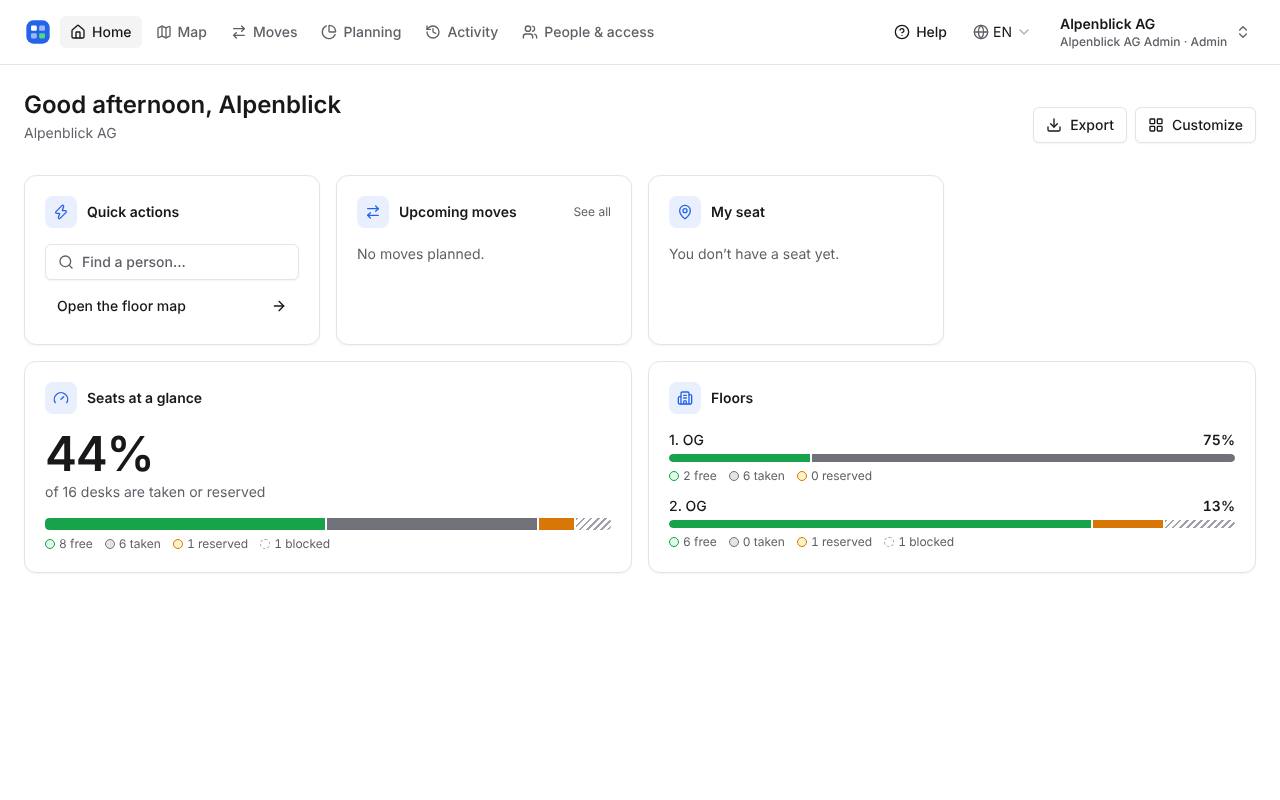The height and width of the screenshot is (800, 1280).
Task: Click the Export button
Action: 1080,125
